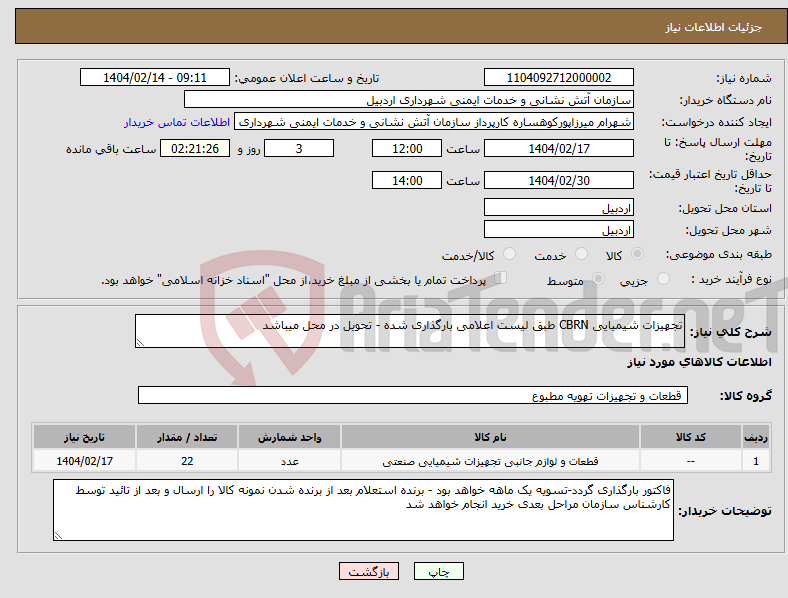Screen dimensions: 788x598
Task: Click the جزئیات اطلاعات نیاز page header
Action: [x=714, y=27]
